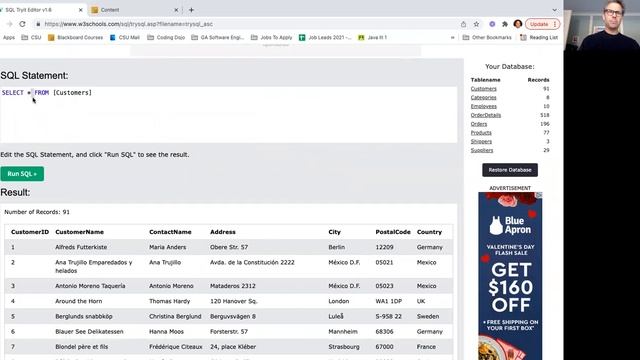Open the Chrome profile avatar
Viewport: 640px width, 360px height.
[x=518, y=24]
